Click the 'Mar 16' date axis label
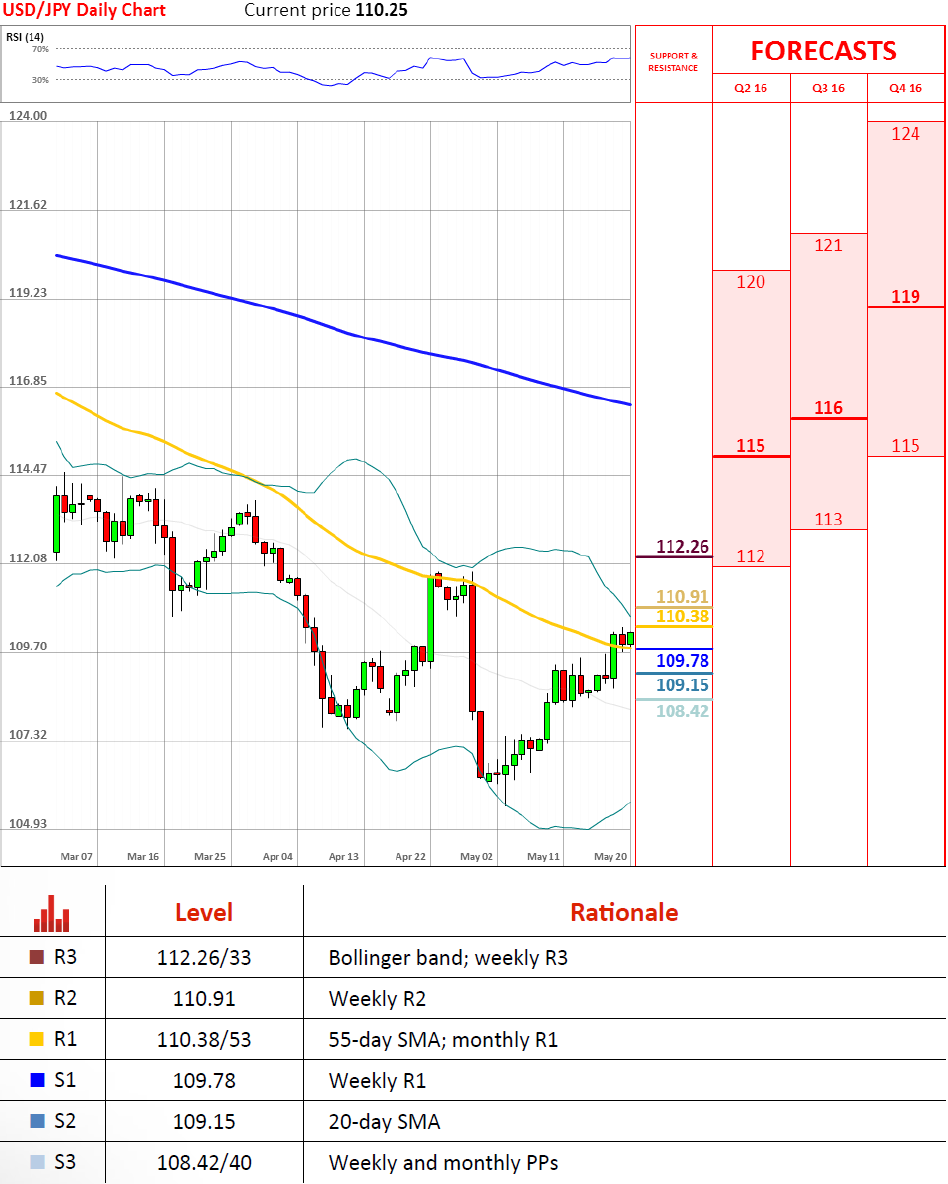The width and height of the screenshot is (948, 1184). click(143, 856)
